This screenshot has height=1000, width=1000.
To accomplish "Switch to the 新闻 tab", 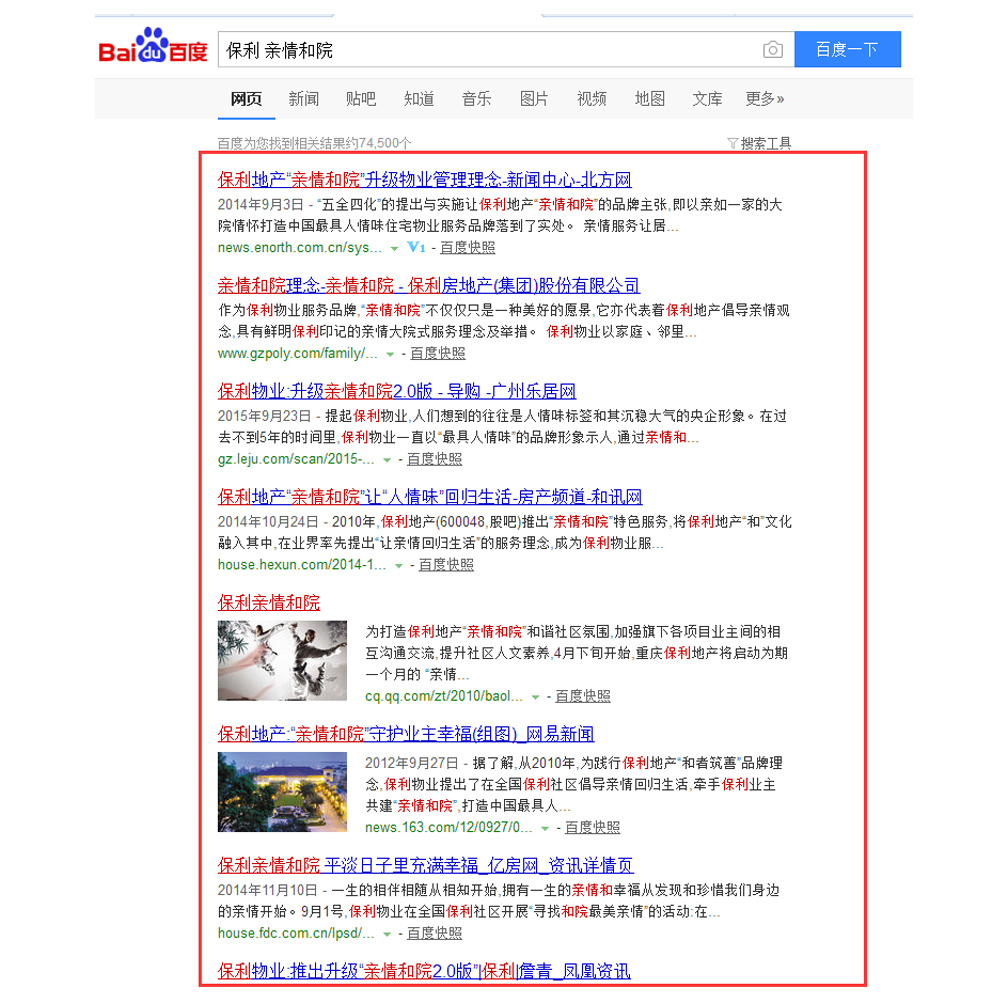I will click(x=304, y=99).
